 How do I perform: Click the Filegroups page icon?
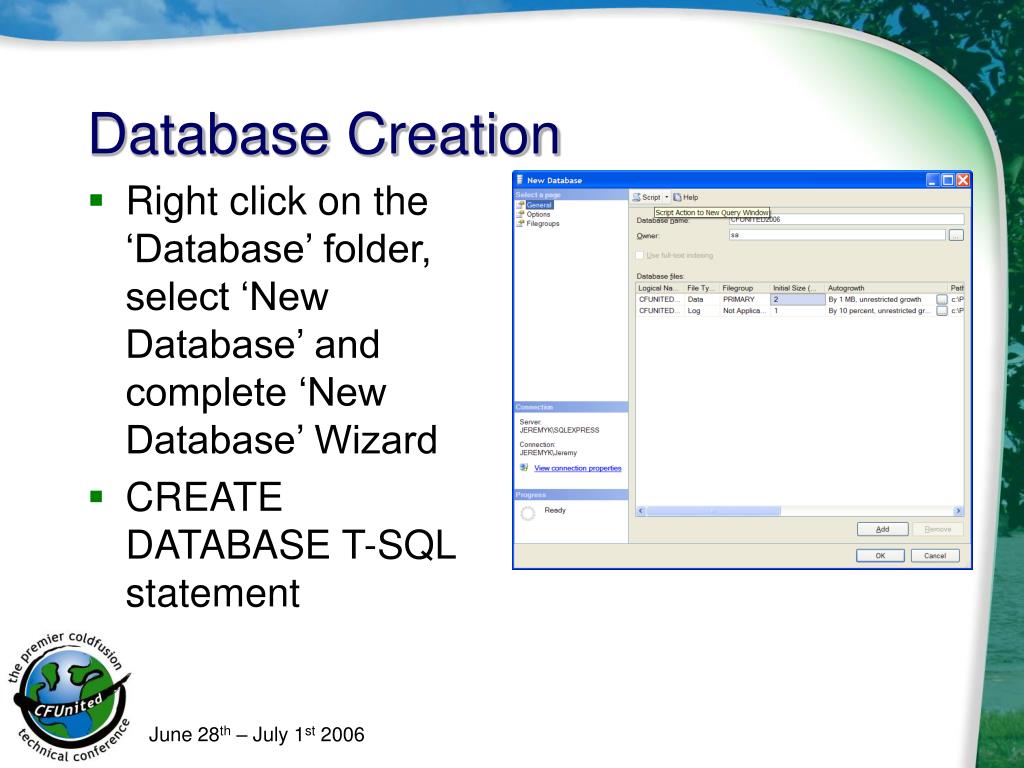coord(520,223)
